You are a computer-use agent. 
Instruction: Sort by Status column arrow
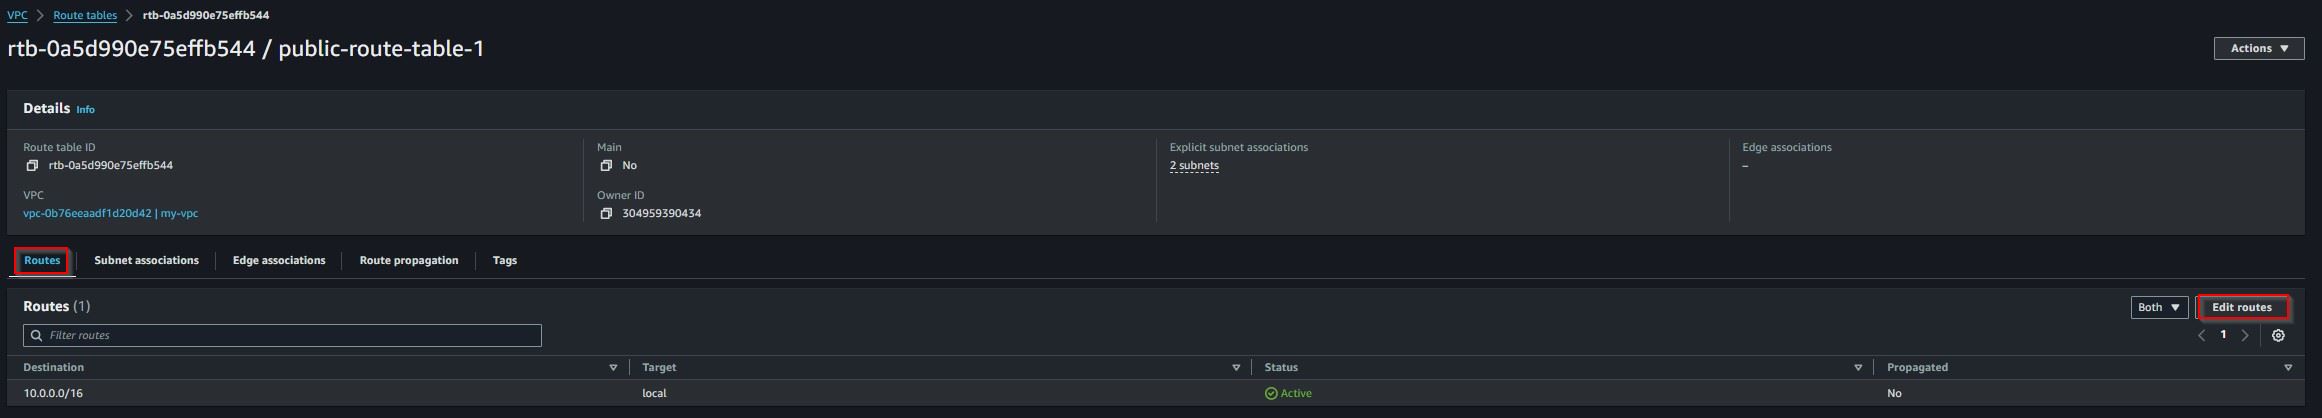pyautogui.click(x=1858, y=368)
